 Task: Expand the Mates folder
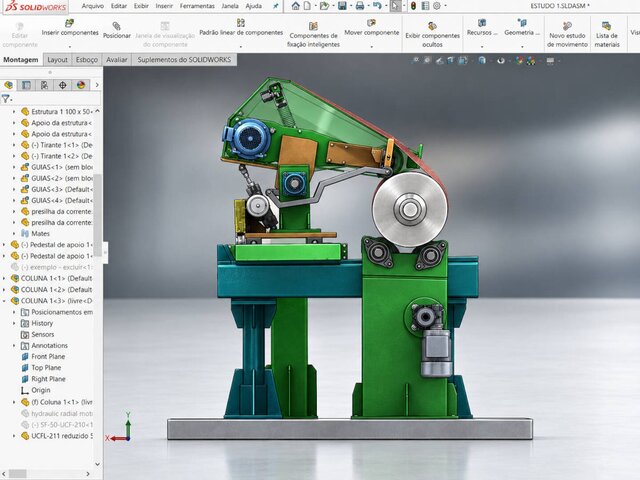pyautogui.click(x=14, y=233)
